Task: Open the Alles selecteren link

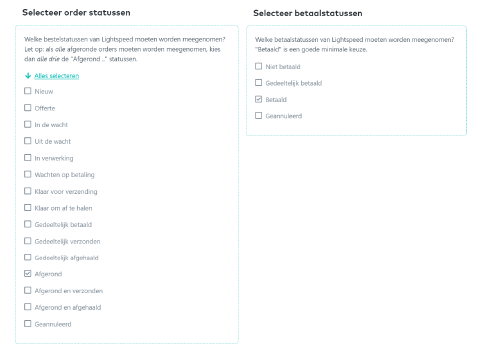Action: (57, 76)
